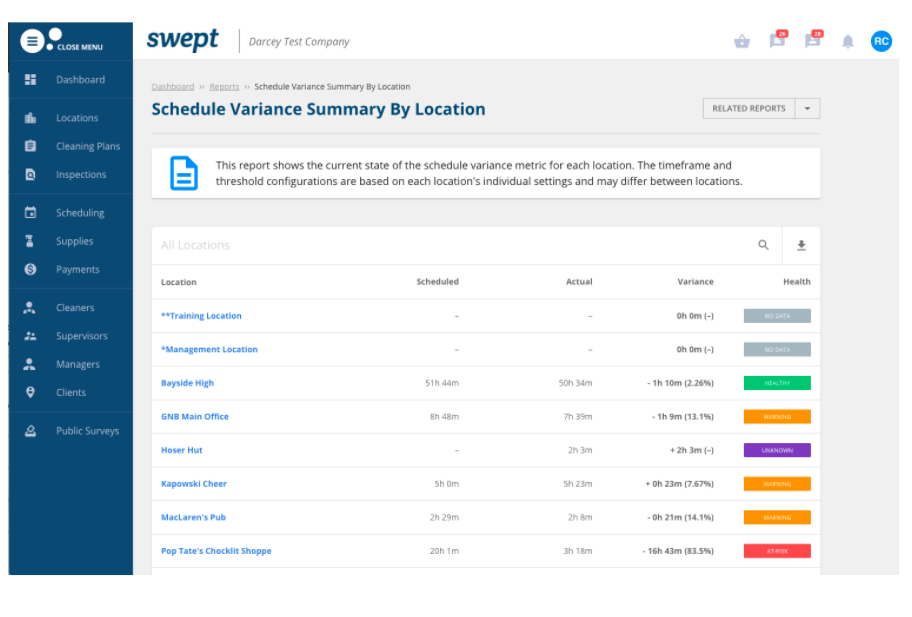Open the shopping basket icon in header
Screen dimensions: 912x617
742,41
